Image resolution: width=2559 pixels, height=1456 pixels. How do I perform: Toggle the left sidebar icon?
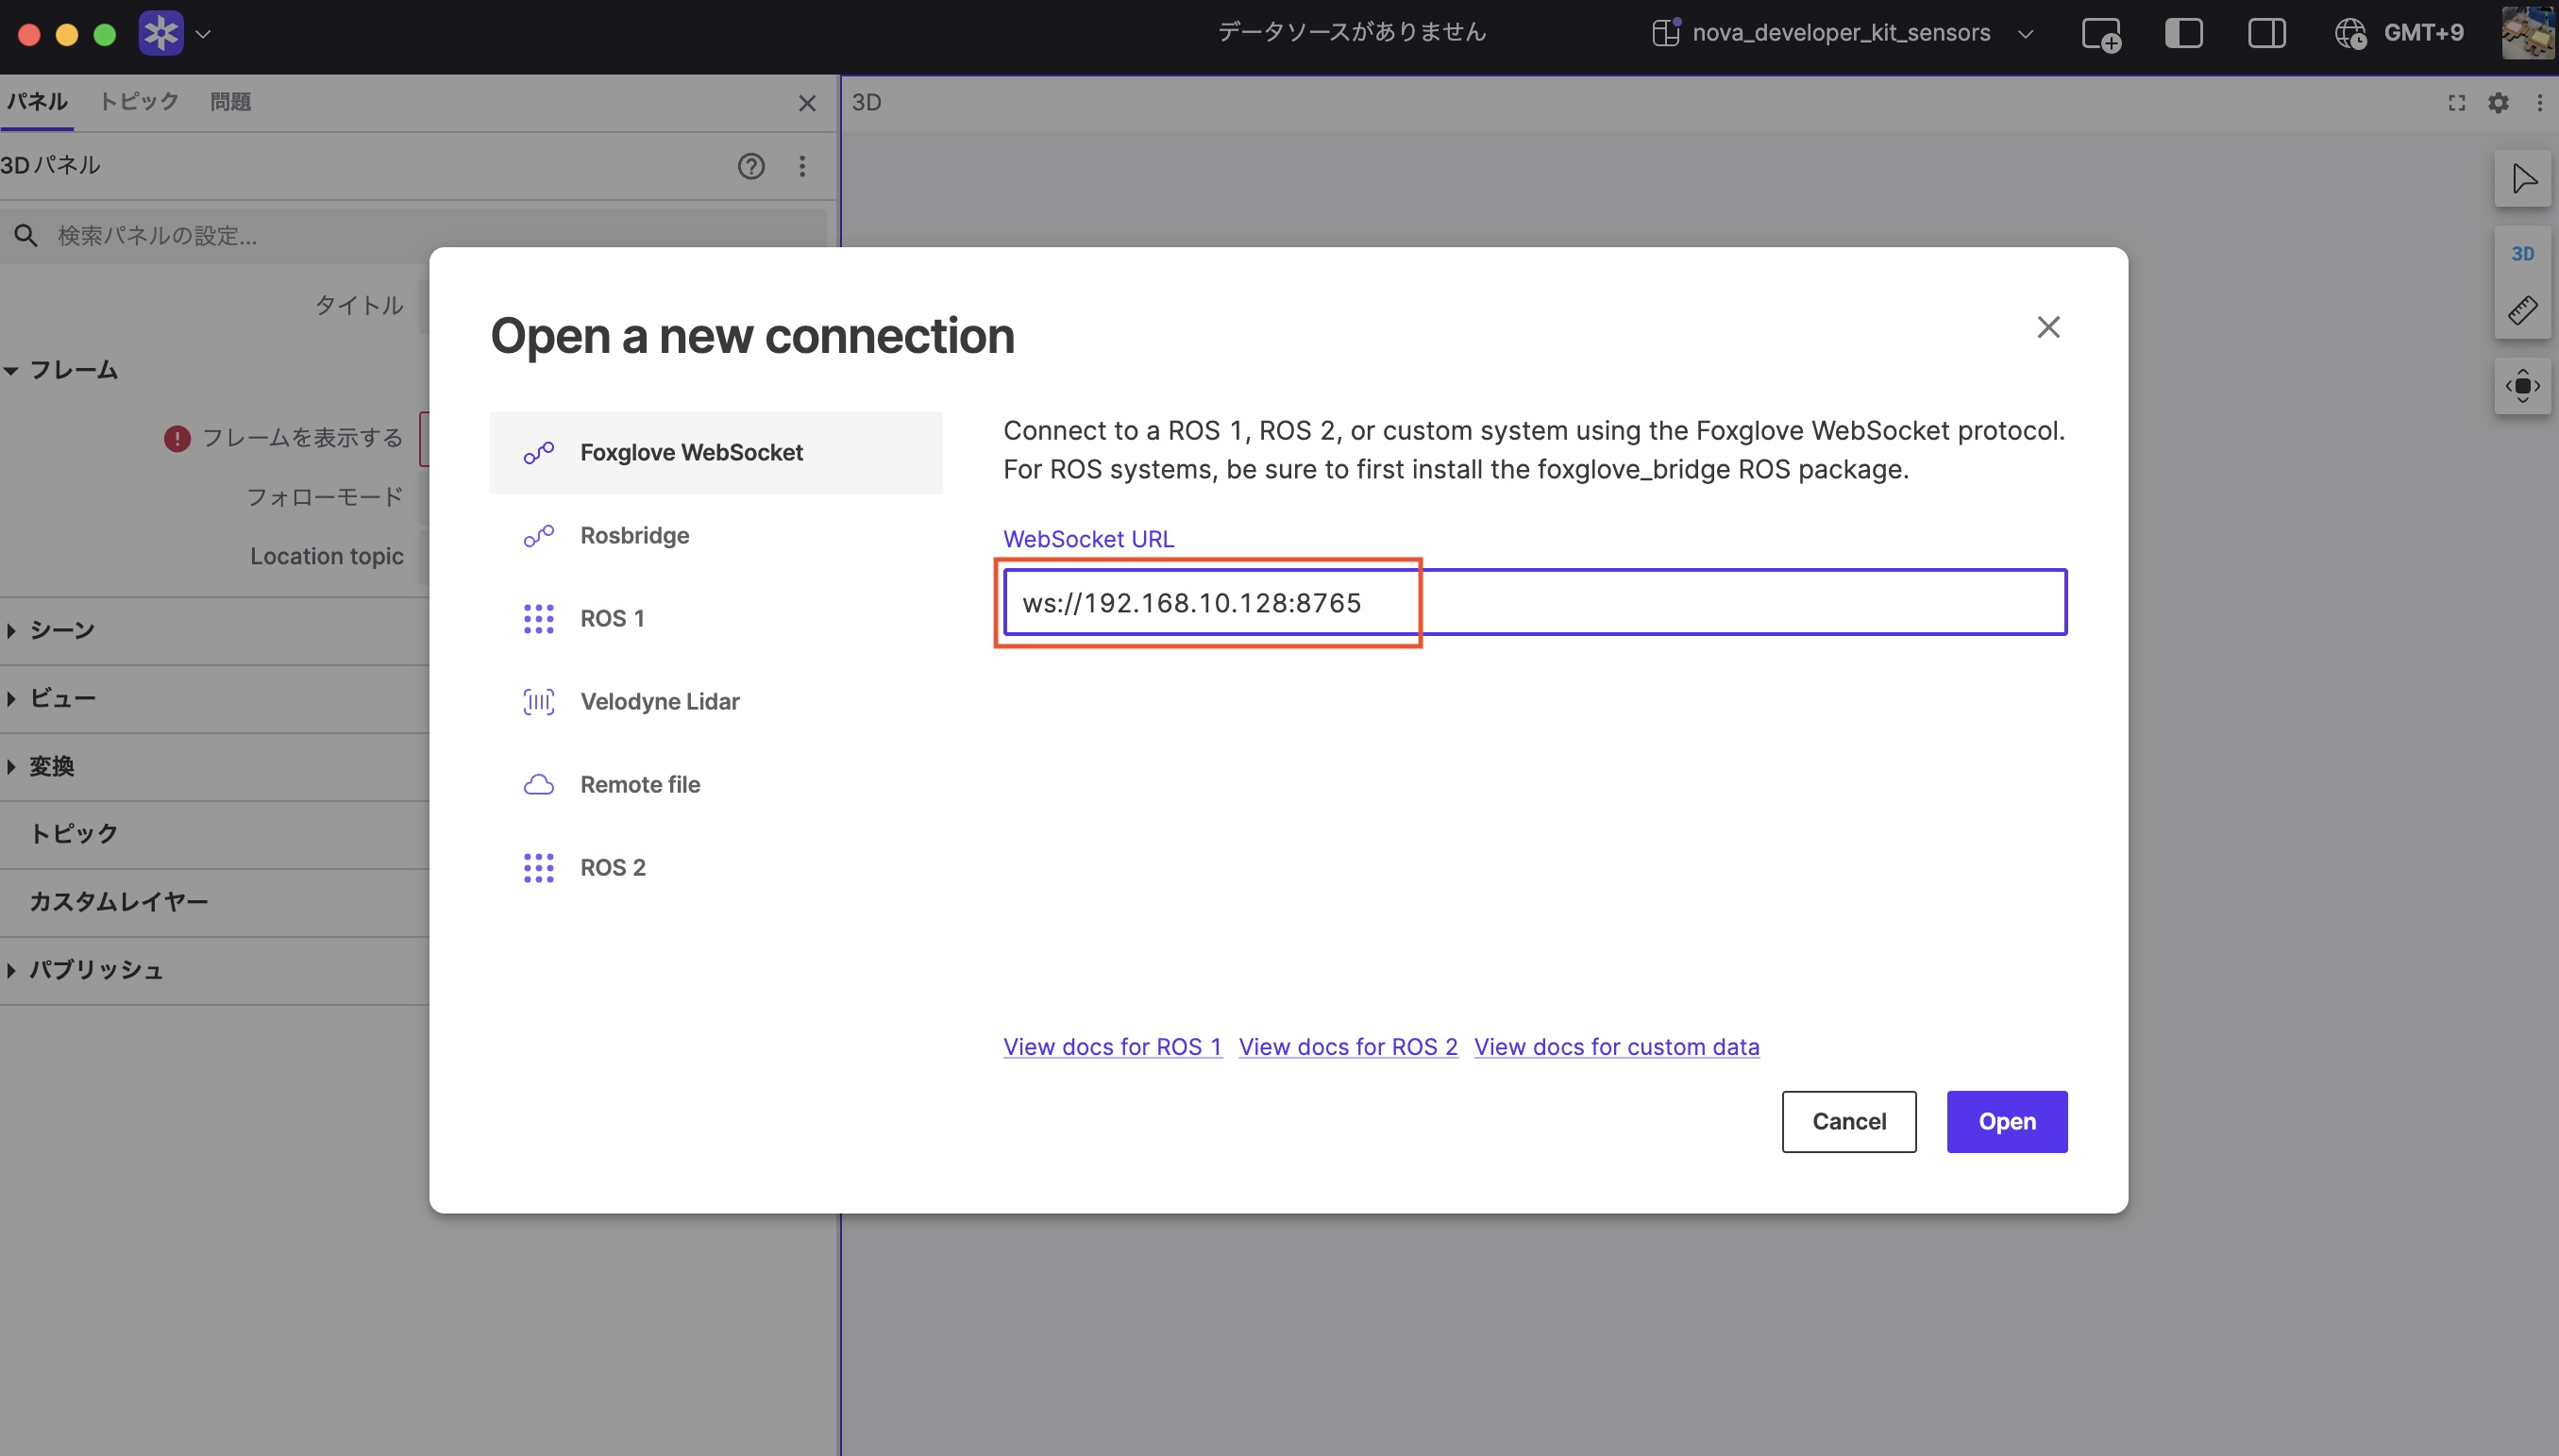pyautogui.click(x=2184, y=33)
